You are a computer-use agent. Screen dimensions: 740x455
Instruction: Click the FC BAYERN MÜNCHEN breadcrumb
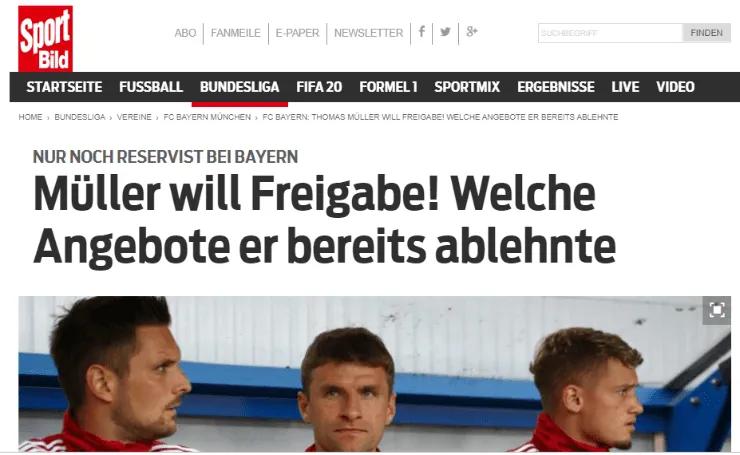point(207,117)
